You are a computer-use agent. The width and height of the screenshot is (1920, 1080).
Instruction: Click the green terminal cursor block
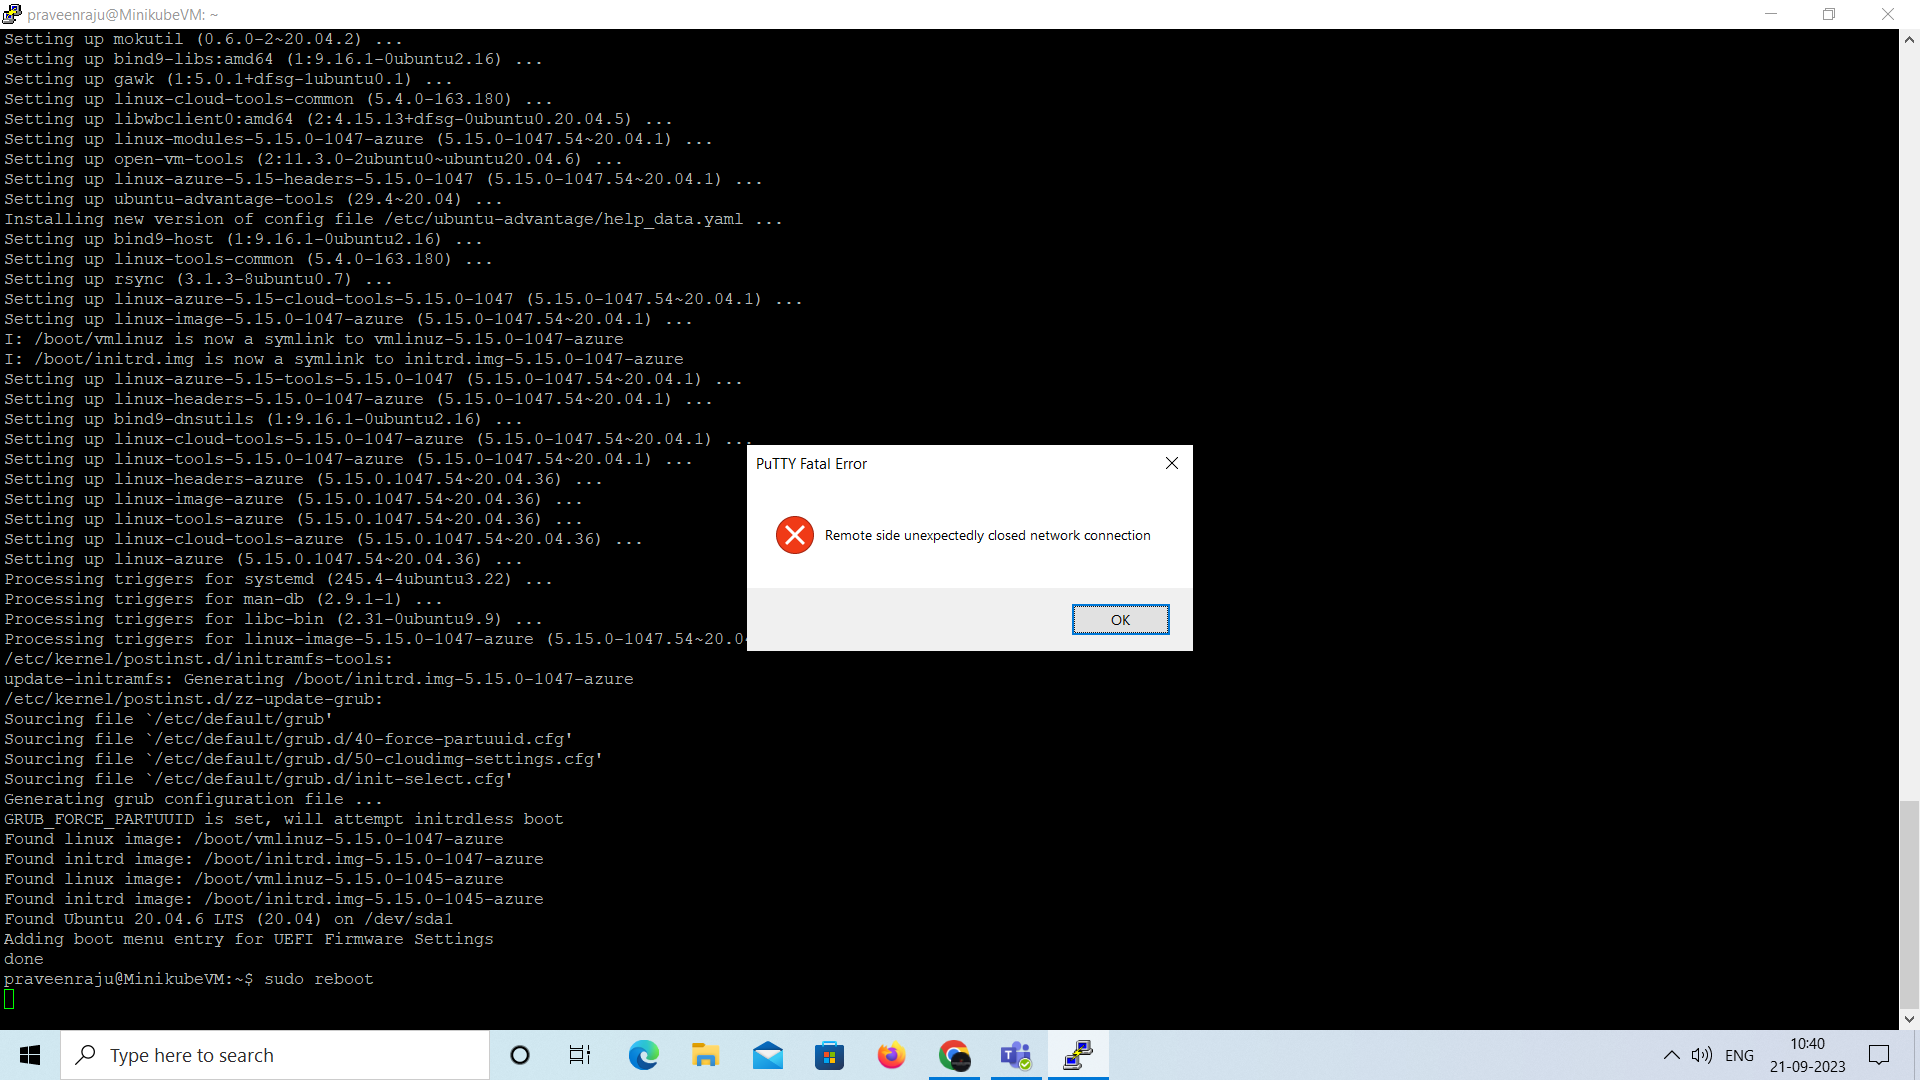pyautogui.click(x=9, y=999)
